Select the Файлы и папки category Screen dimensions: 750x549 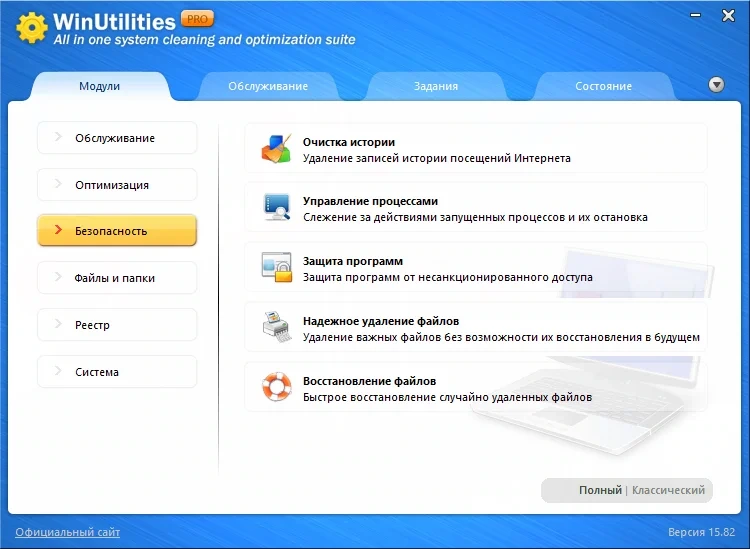(117, 278)
